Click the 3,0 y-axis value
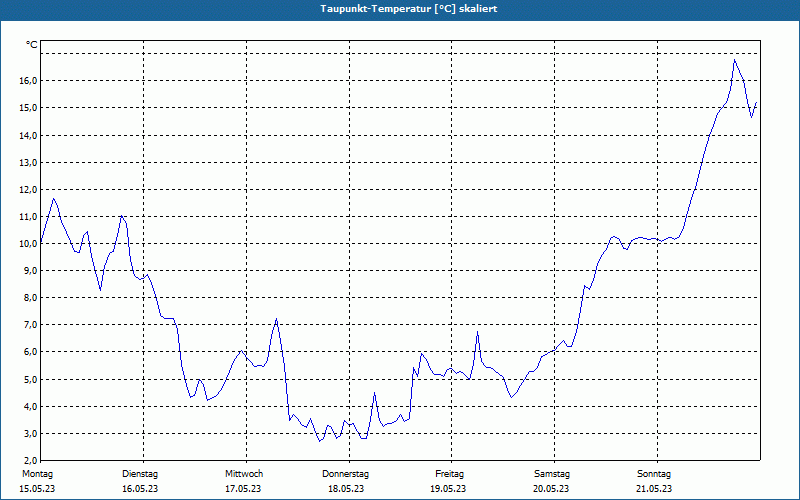This screenshot has height=500, width=800. (30, 433)
